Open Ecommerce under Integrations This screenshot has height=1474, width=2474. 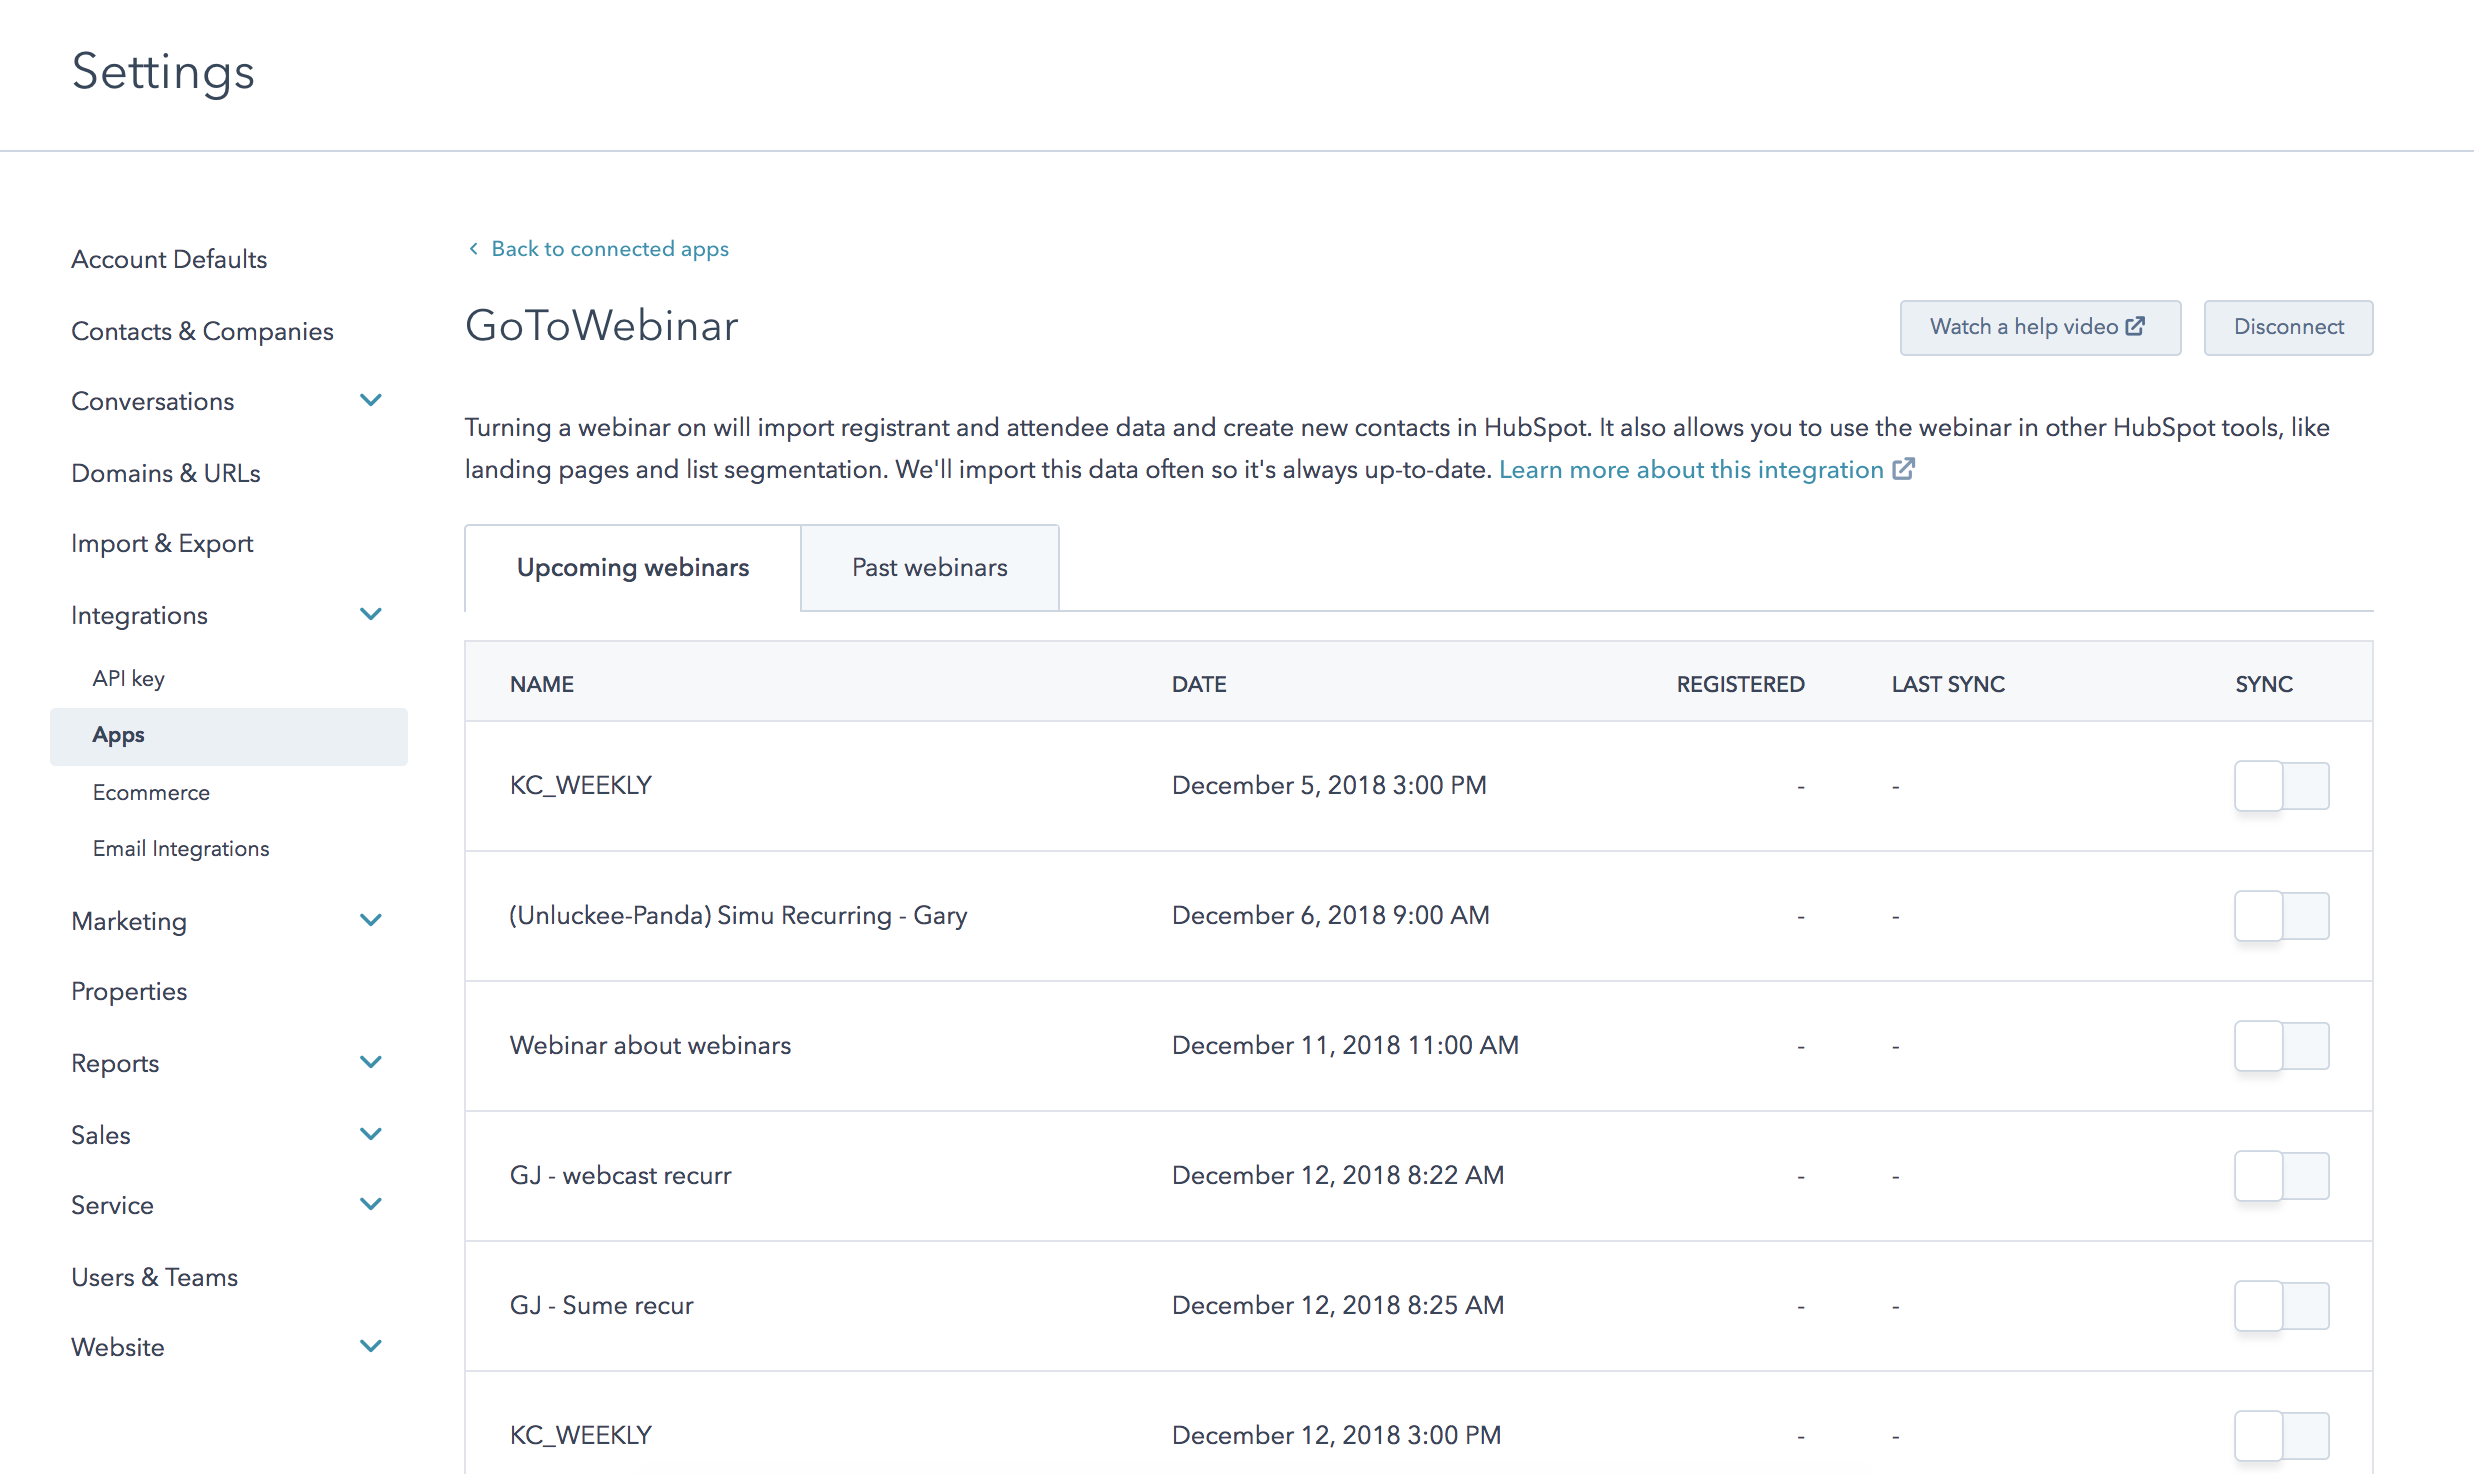tap(151, 792)
